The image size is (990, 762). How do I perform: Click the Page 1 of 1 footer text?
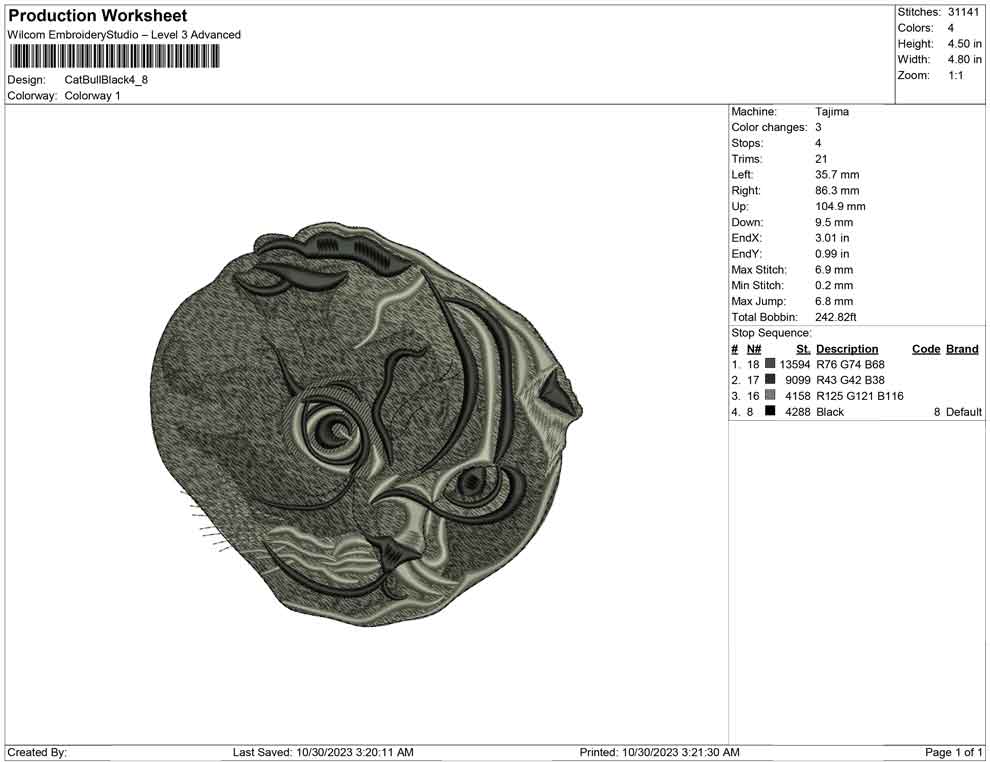(x=954, y=752)
